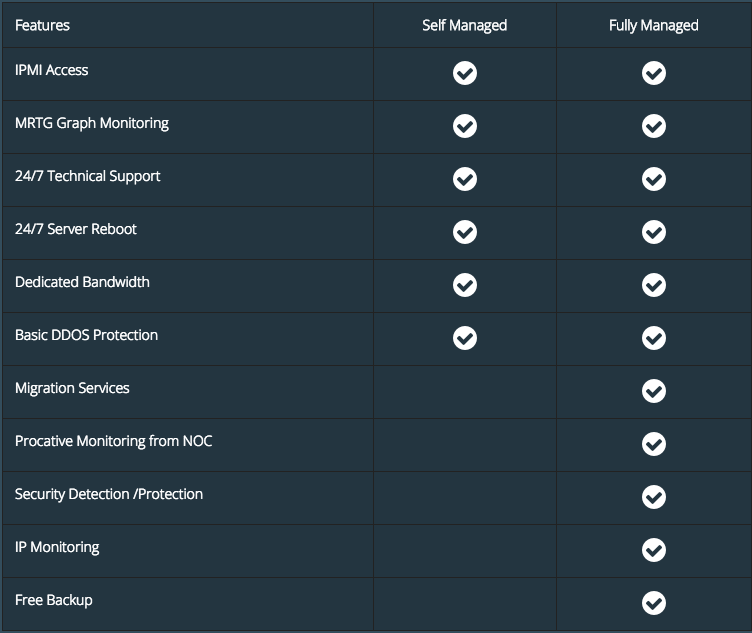
Task: Click Self Managed checkmark for IPMI Access
Action: pyautogui.click(x=465, y=73)
